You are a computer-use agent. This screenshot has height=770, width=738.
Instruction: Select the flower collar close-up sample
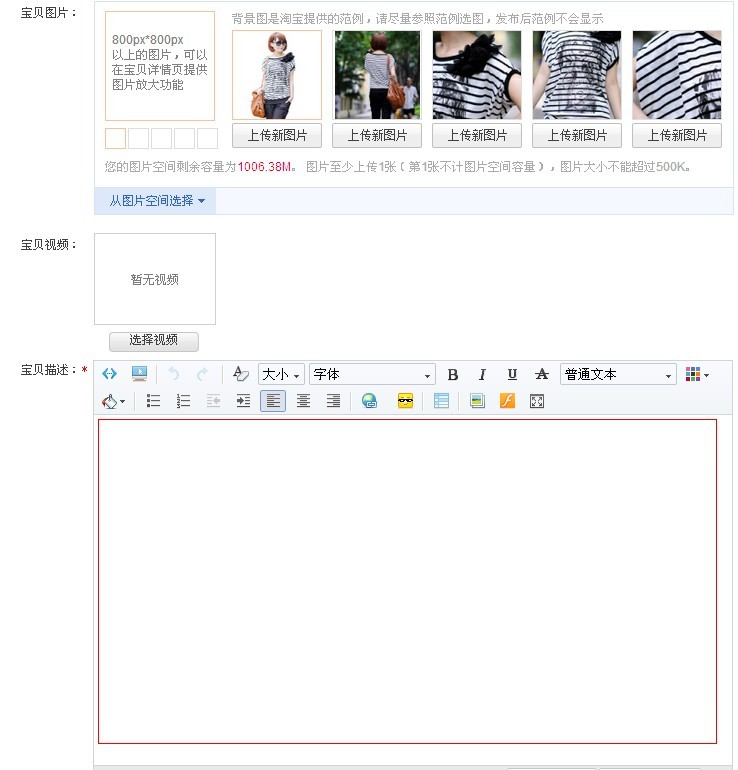point(477,75)
